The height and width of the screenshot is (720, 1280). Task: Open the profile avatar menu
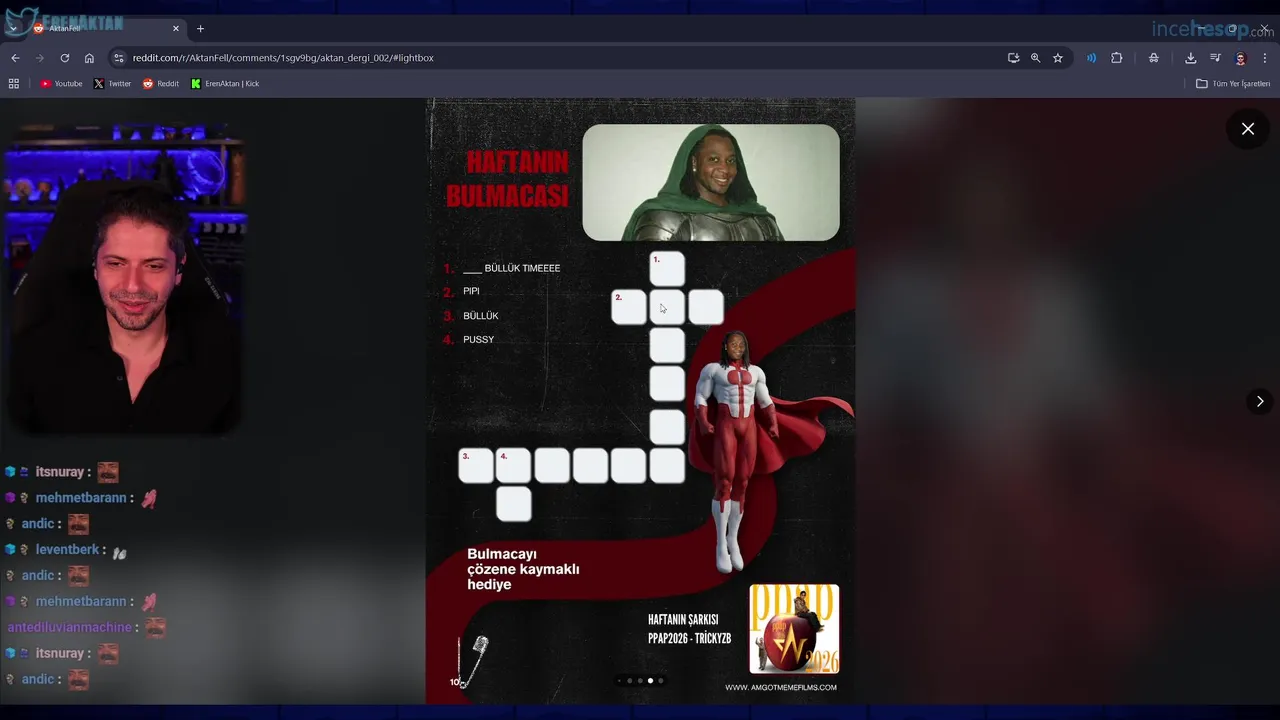coord(1240,58)
